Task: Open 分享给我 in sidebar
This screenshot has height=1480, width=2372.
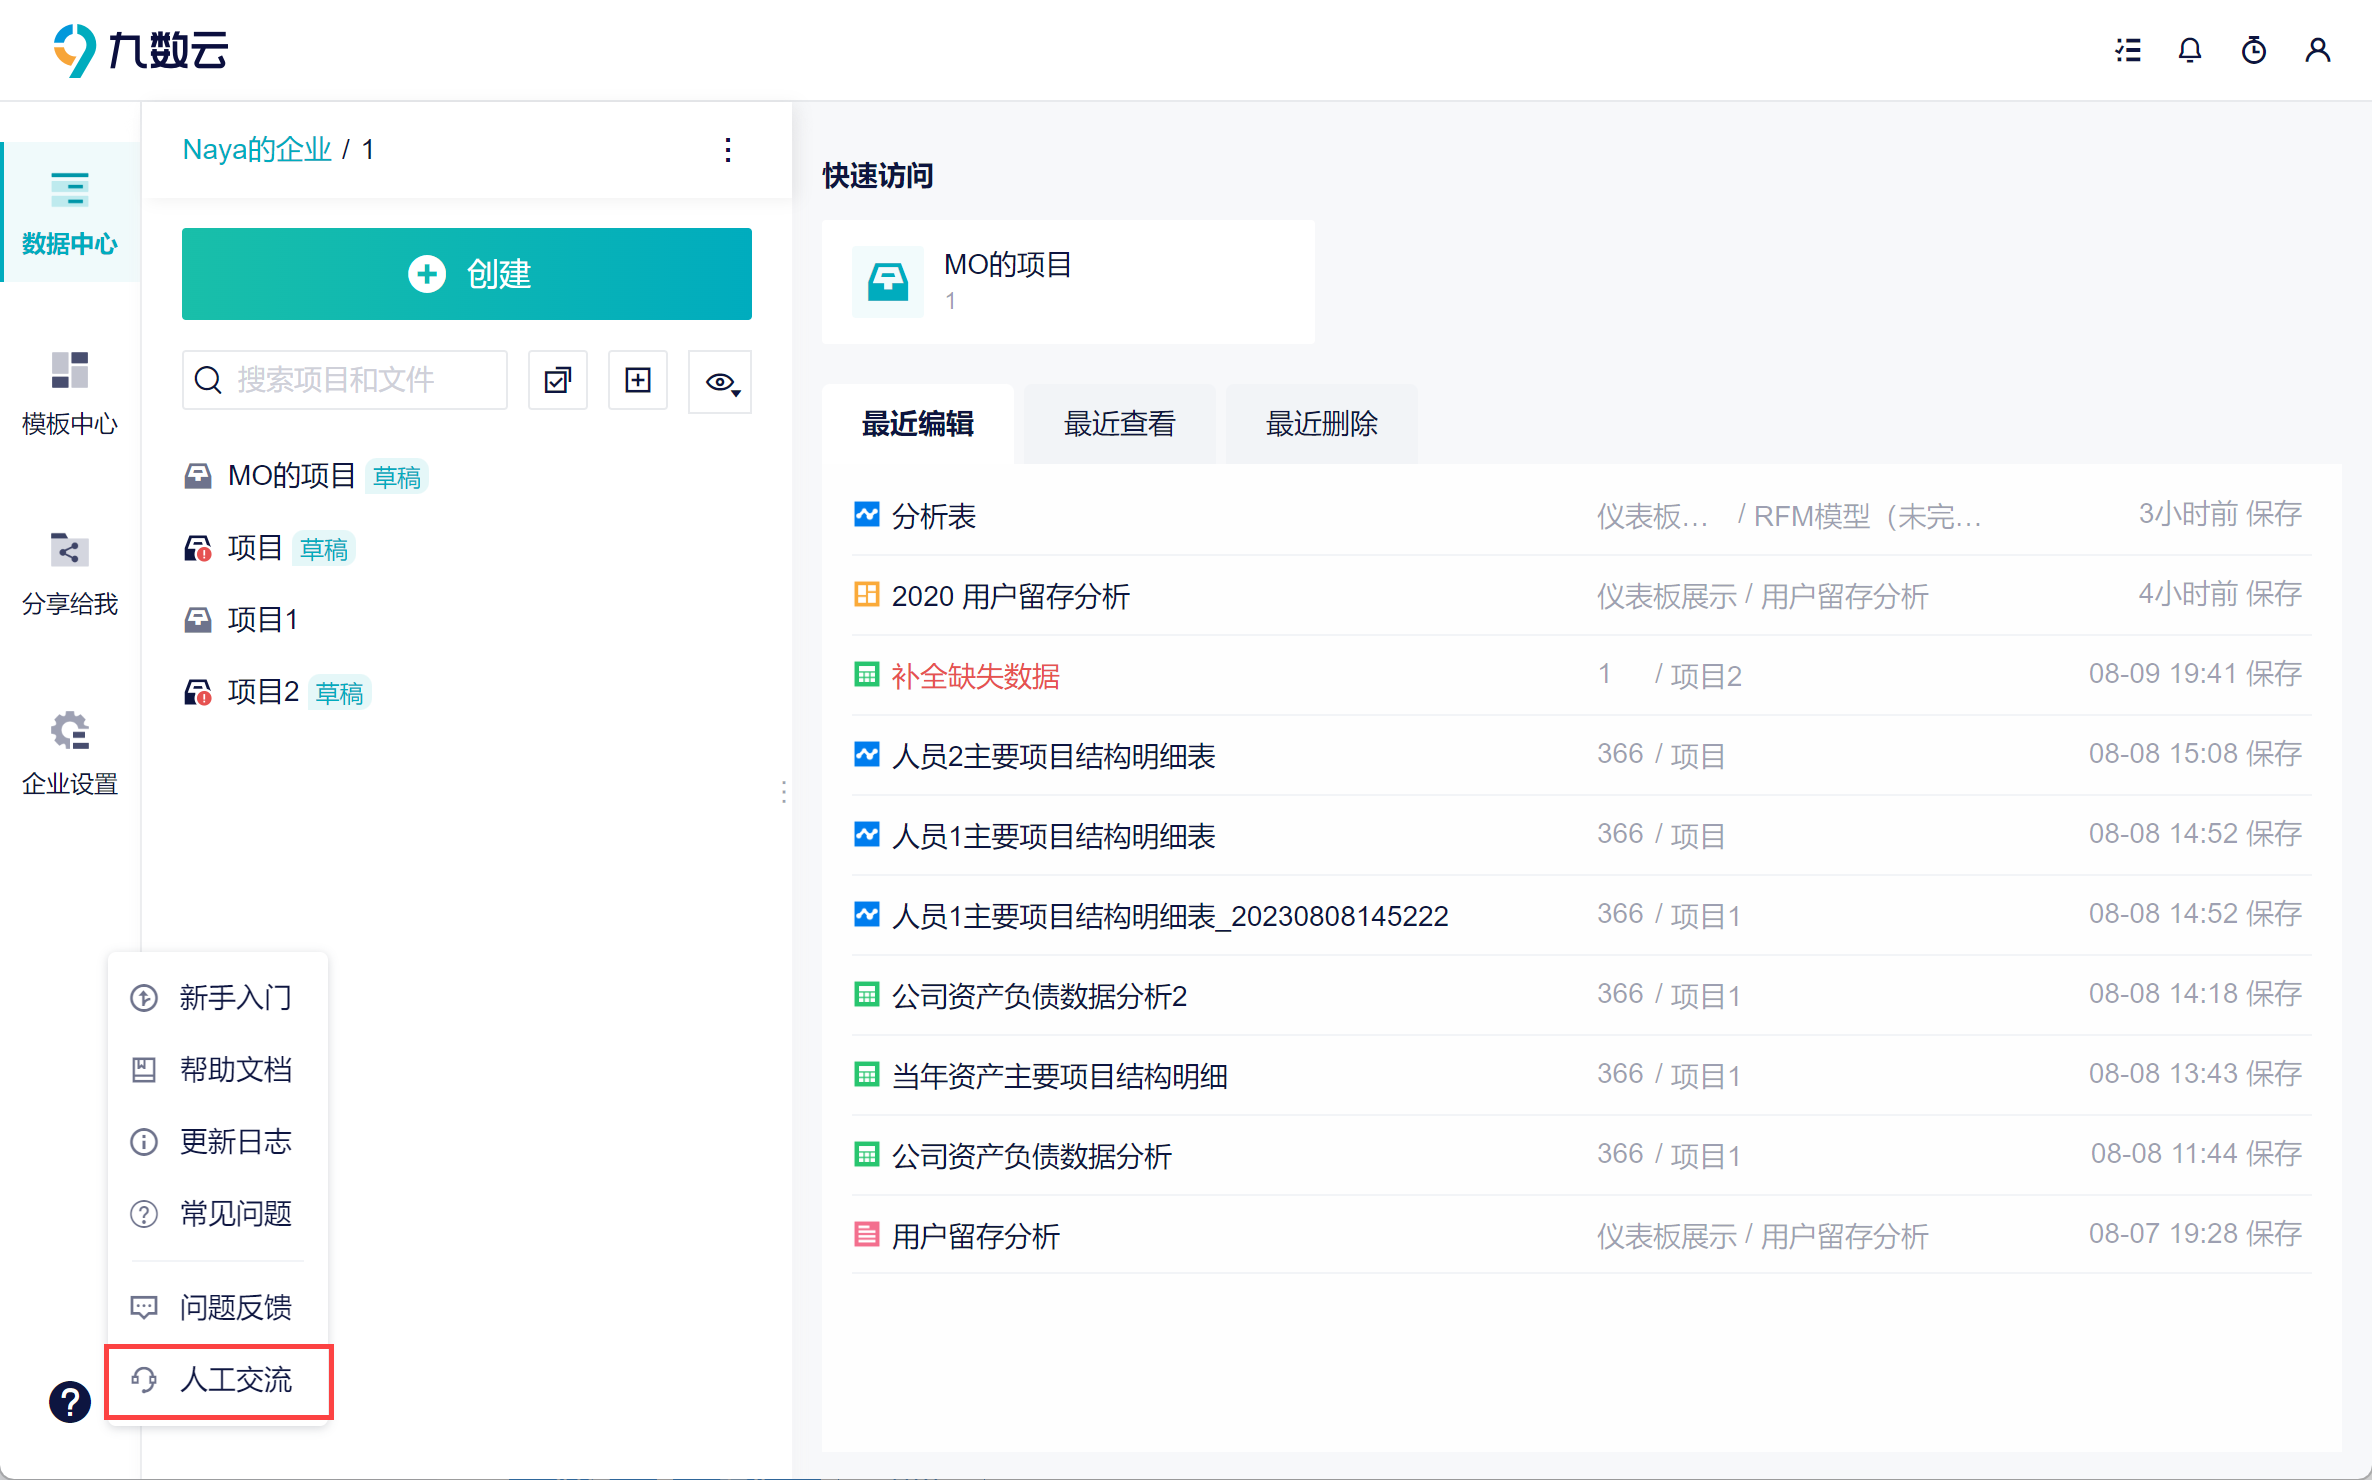Action: tap(69, 573)
